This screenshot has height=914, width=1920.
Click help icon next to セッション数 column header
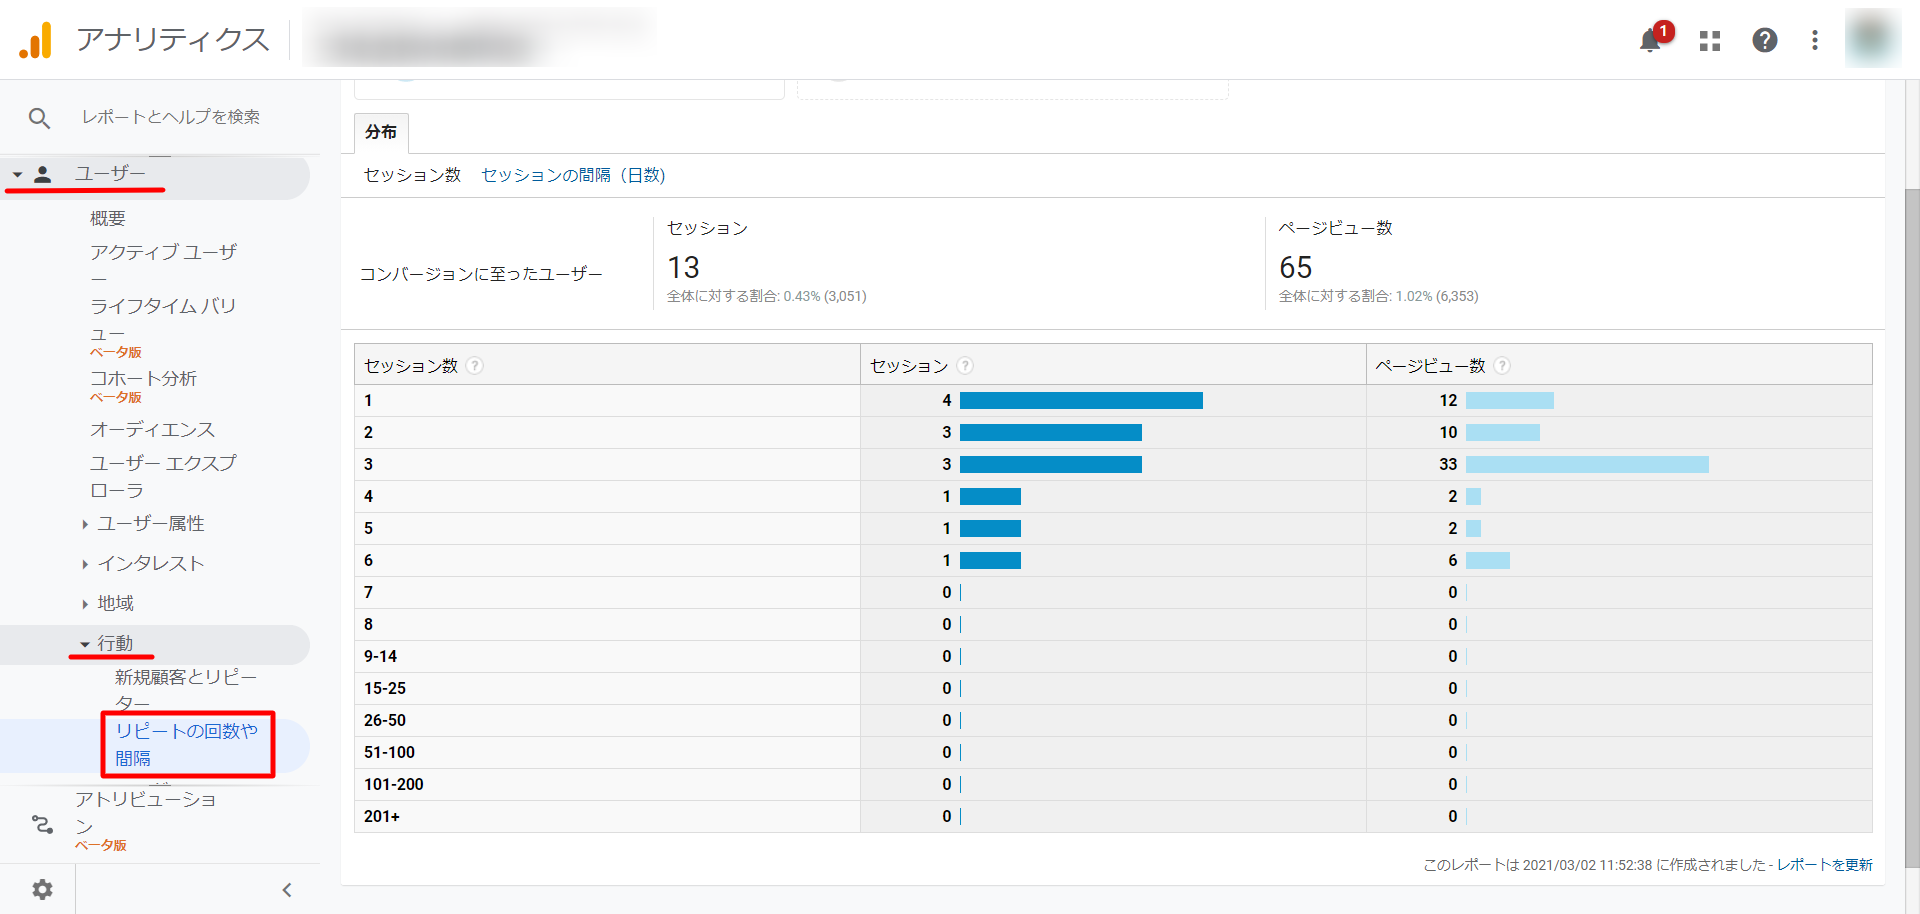(x=475, y=366)
